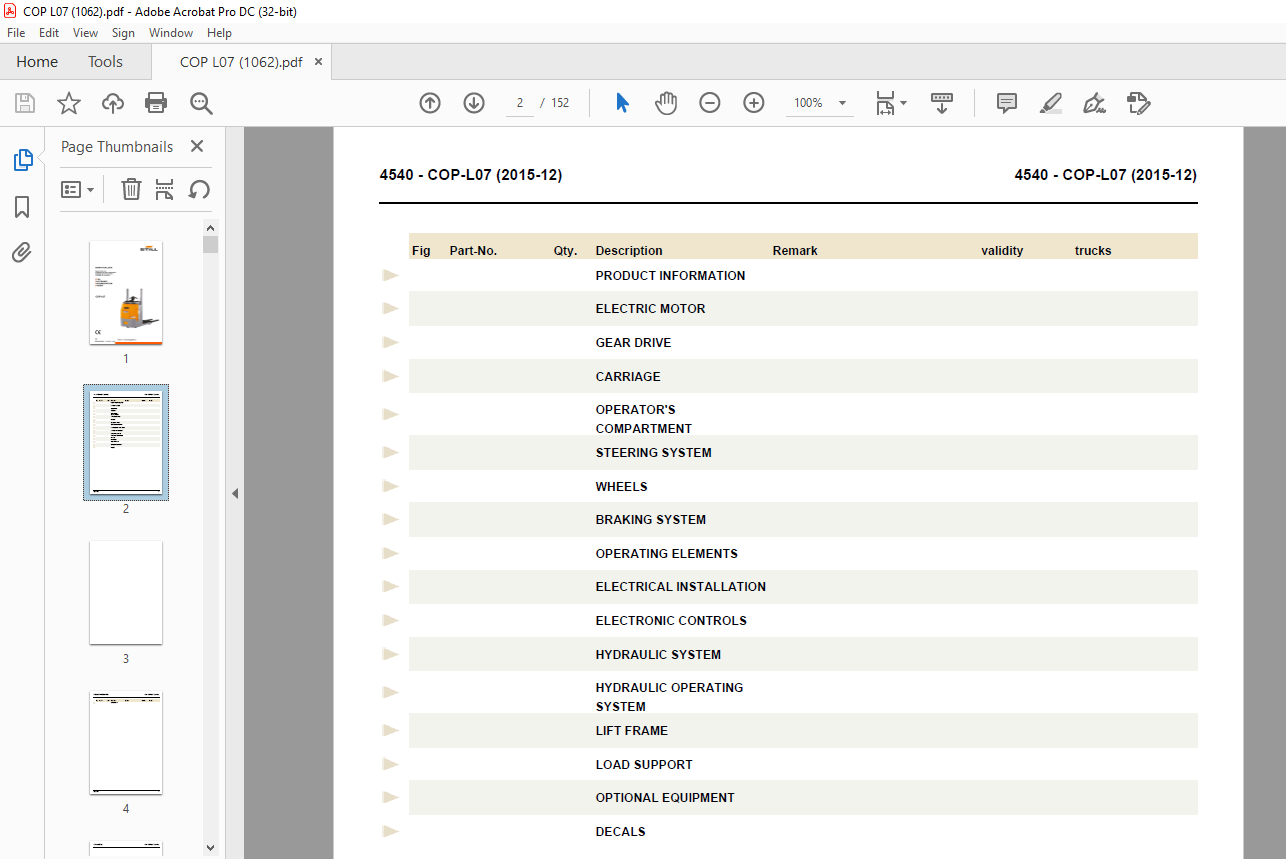
Task: Toggle the Page Thumbnails panel icon
Action: (x=22, y=160)
